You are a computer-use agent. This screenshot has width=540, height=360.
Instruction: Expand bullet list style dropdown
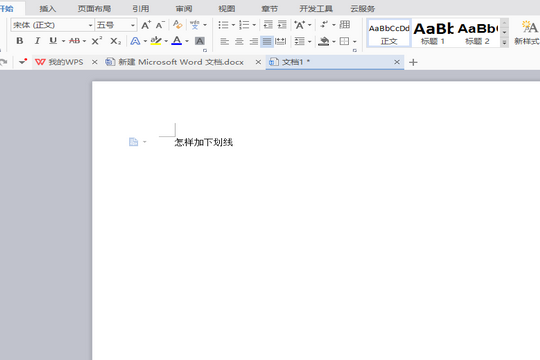[x=233, y=25]
